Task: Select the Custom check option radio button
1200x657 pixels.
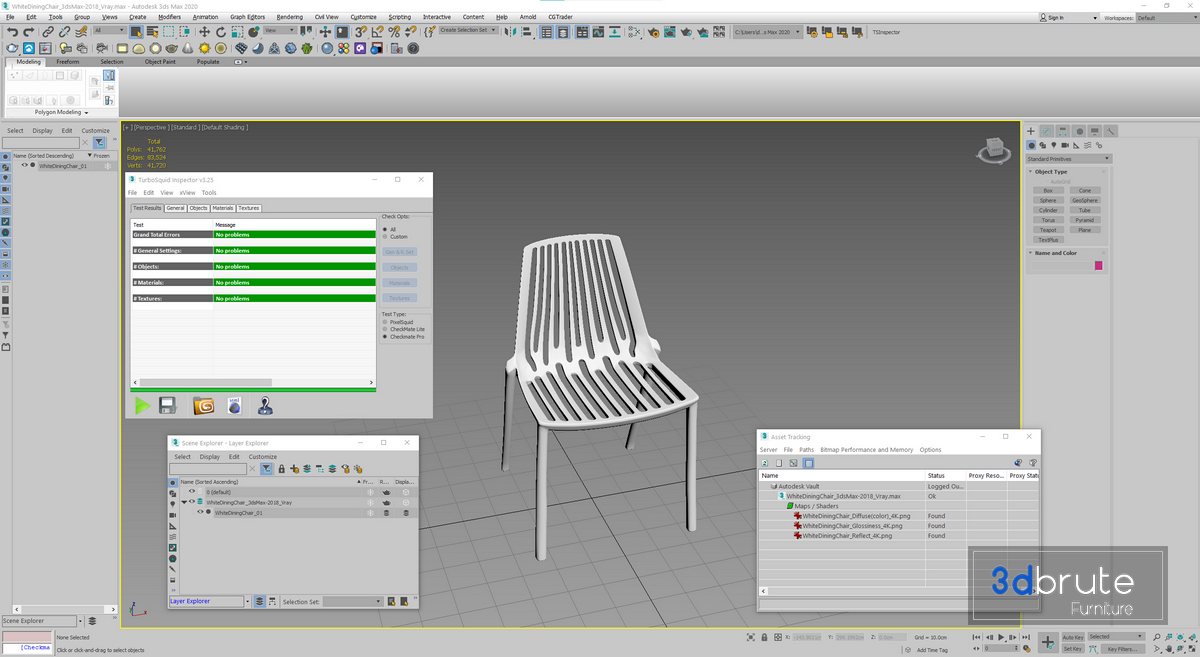Action: click(385, 237)
